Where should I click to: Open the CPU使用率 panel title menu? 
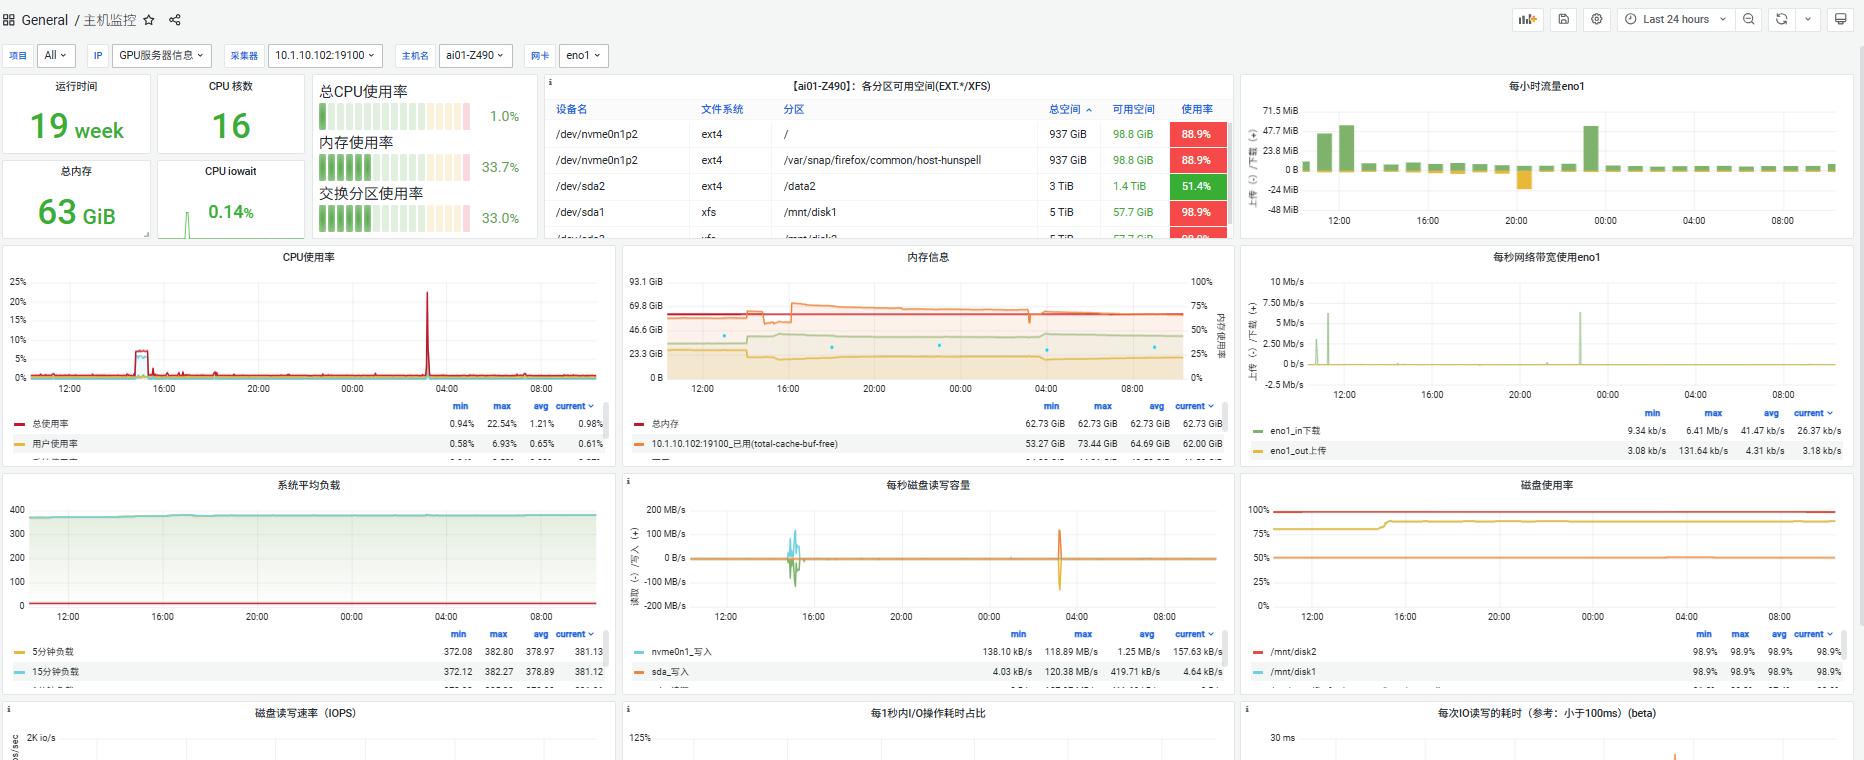pyautogui.click(x=309, y=257)
